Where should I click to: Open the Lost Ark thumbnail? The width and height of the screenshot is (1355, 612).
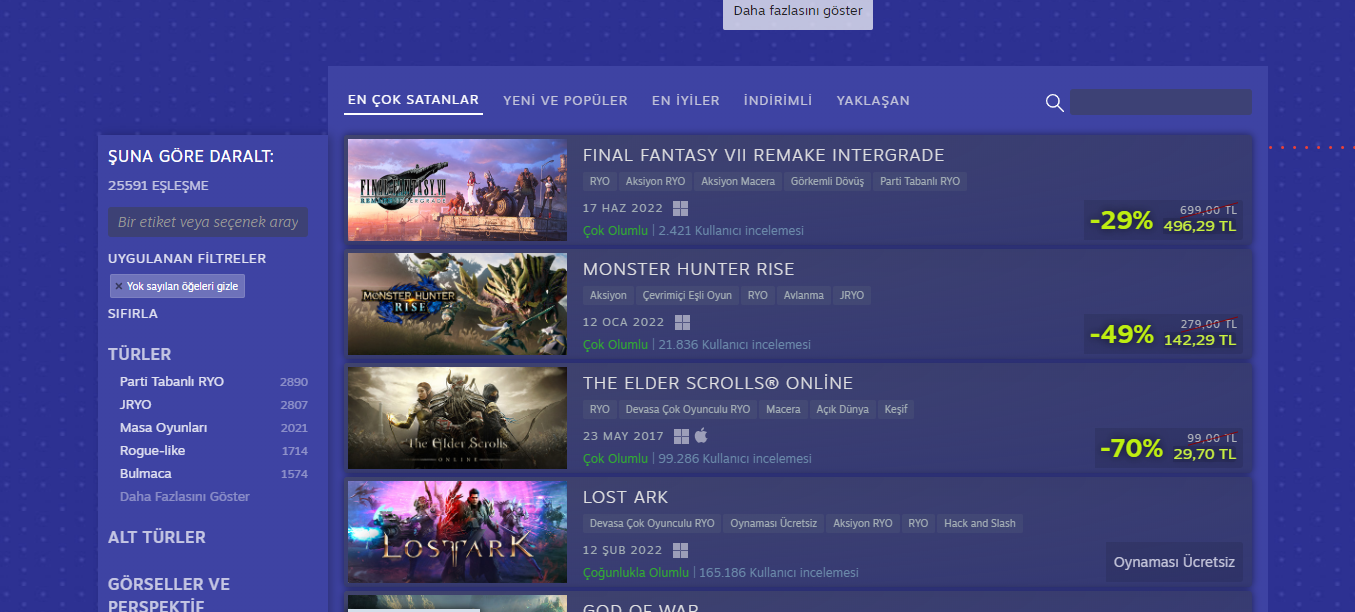(458, 532)
